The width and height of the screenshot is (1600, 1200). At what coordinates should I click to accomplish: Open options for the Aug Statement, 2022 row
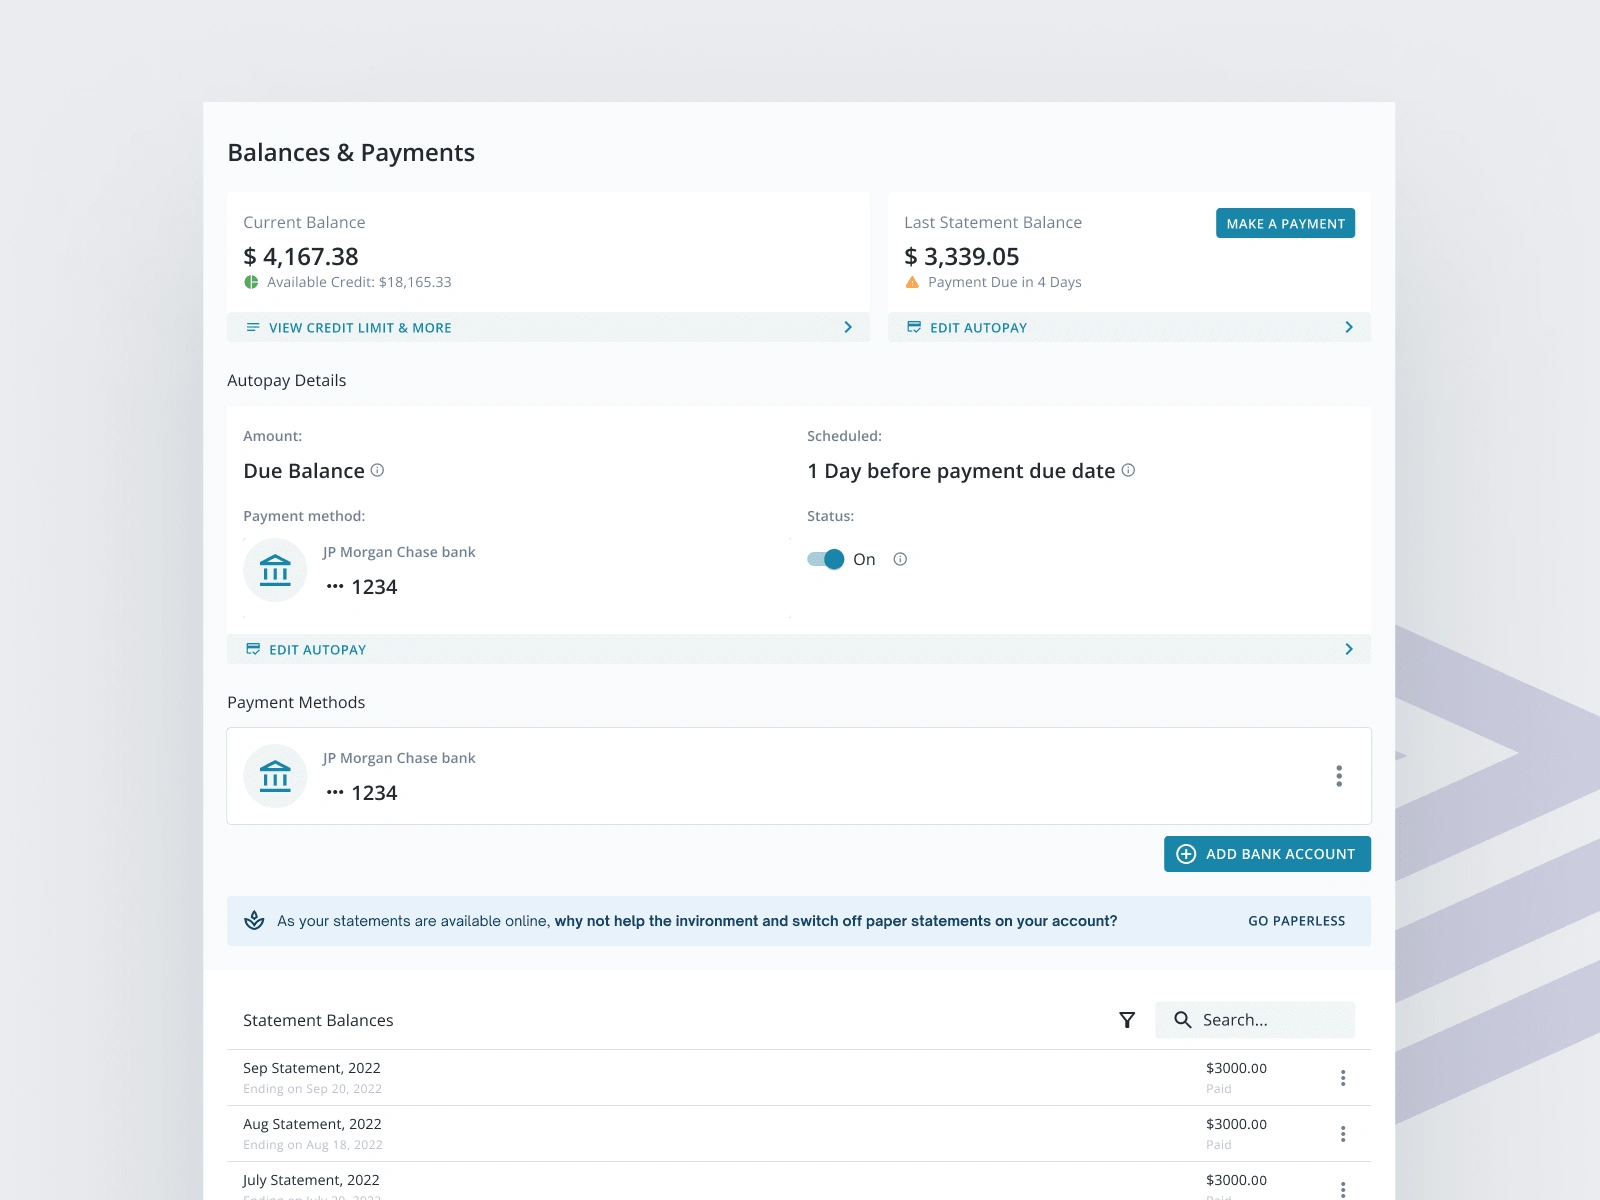1343,1134
